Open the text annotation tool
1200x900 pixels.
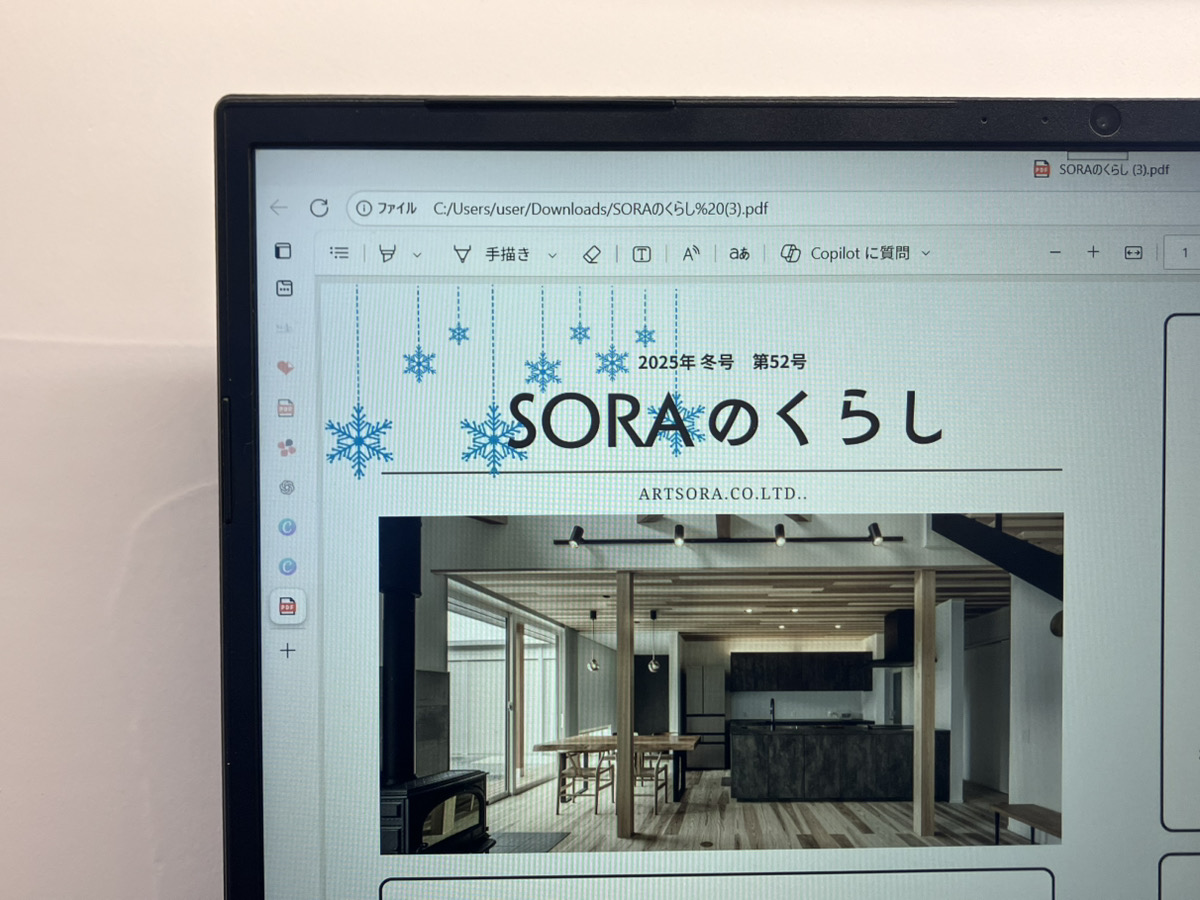click(x=641, y=253)
